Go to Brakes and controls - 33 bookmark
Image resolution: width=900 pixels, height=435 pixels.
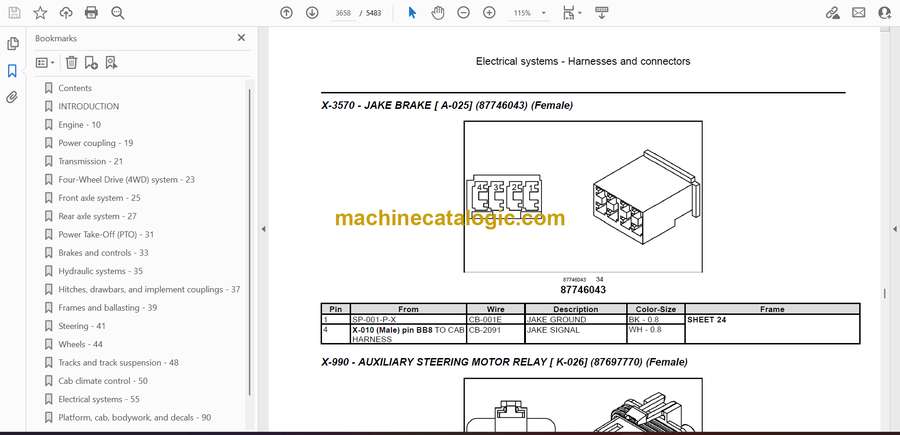pyautogui.click(x=103, y=253)
